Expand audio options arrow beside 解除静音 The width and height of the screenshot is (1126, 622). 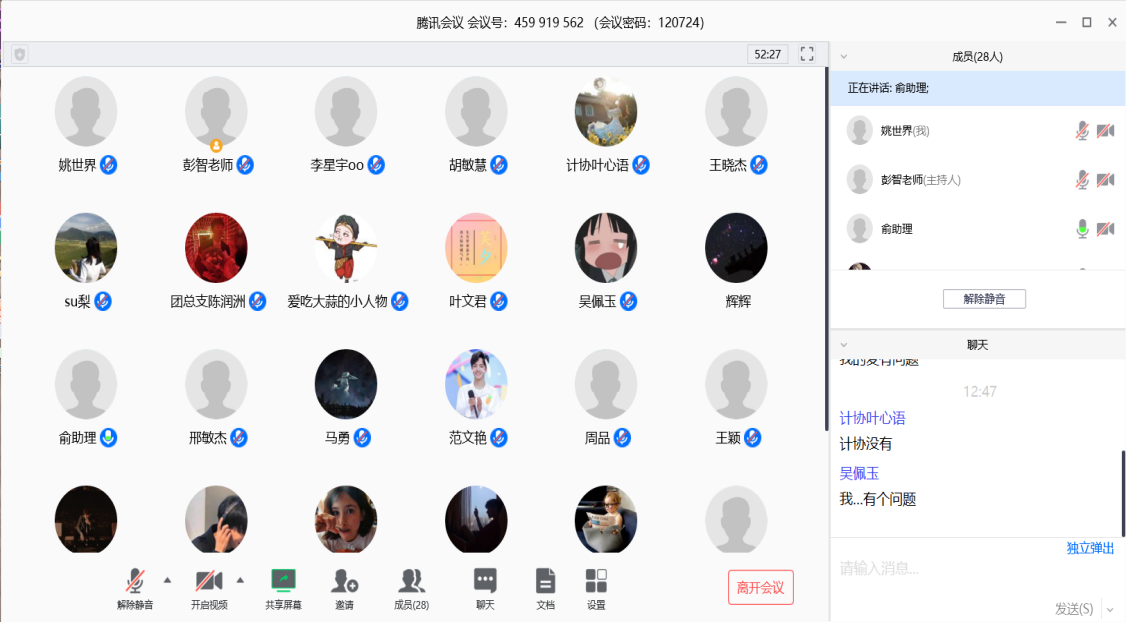pos(167,579)
